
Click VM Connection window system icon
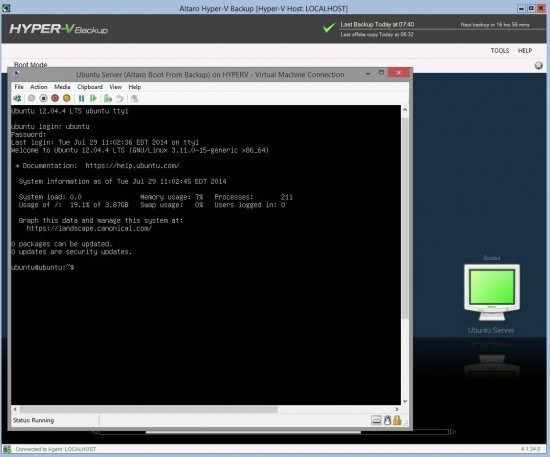16,73
